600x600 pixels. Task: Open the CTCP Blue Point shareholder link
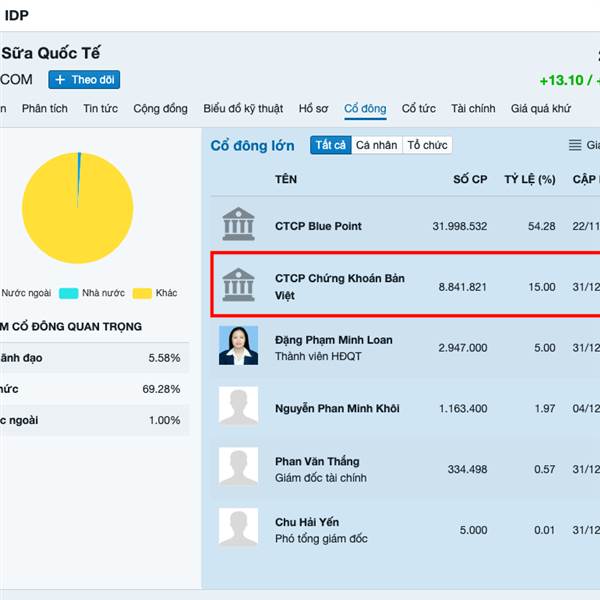pyautogui.click(x=318, y=226)
